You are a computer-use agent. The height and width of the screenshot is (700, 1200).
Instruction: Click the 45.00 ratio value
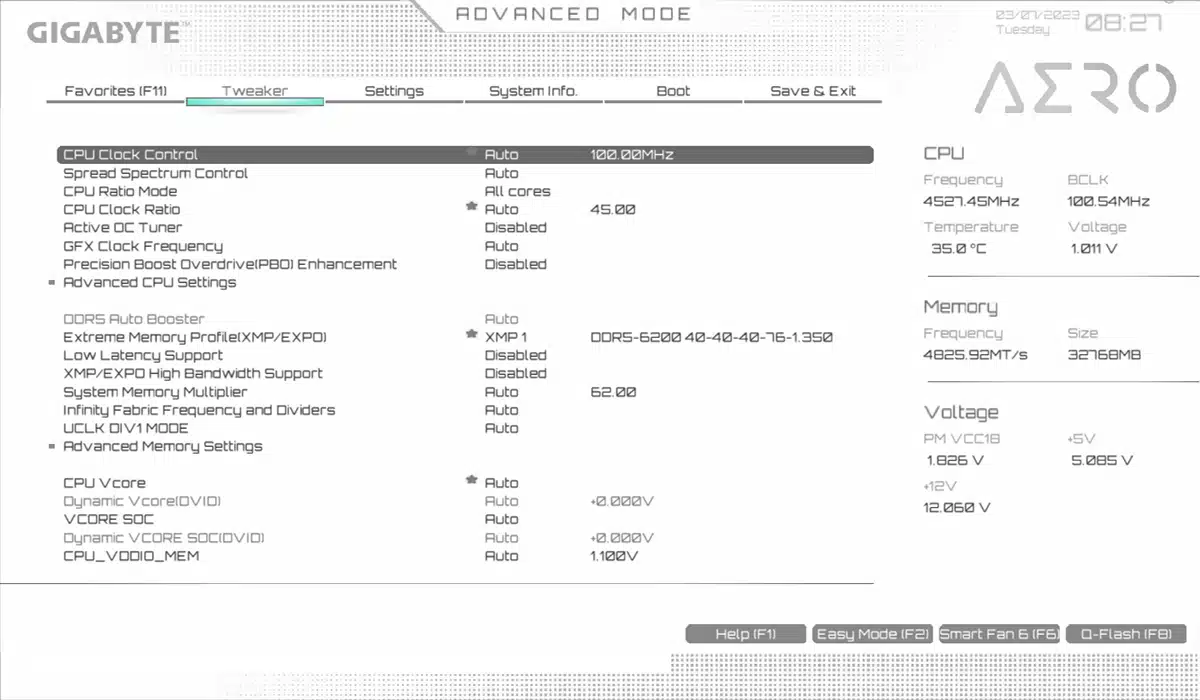613,209
